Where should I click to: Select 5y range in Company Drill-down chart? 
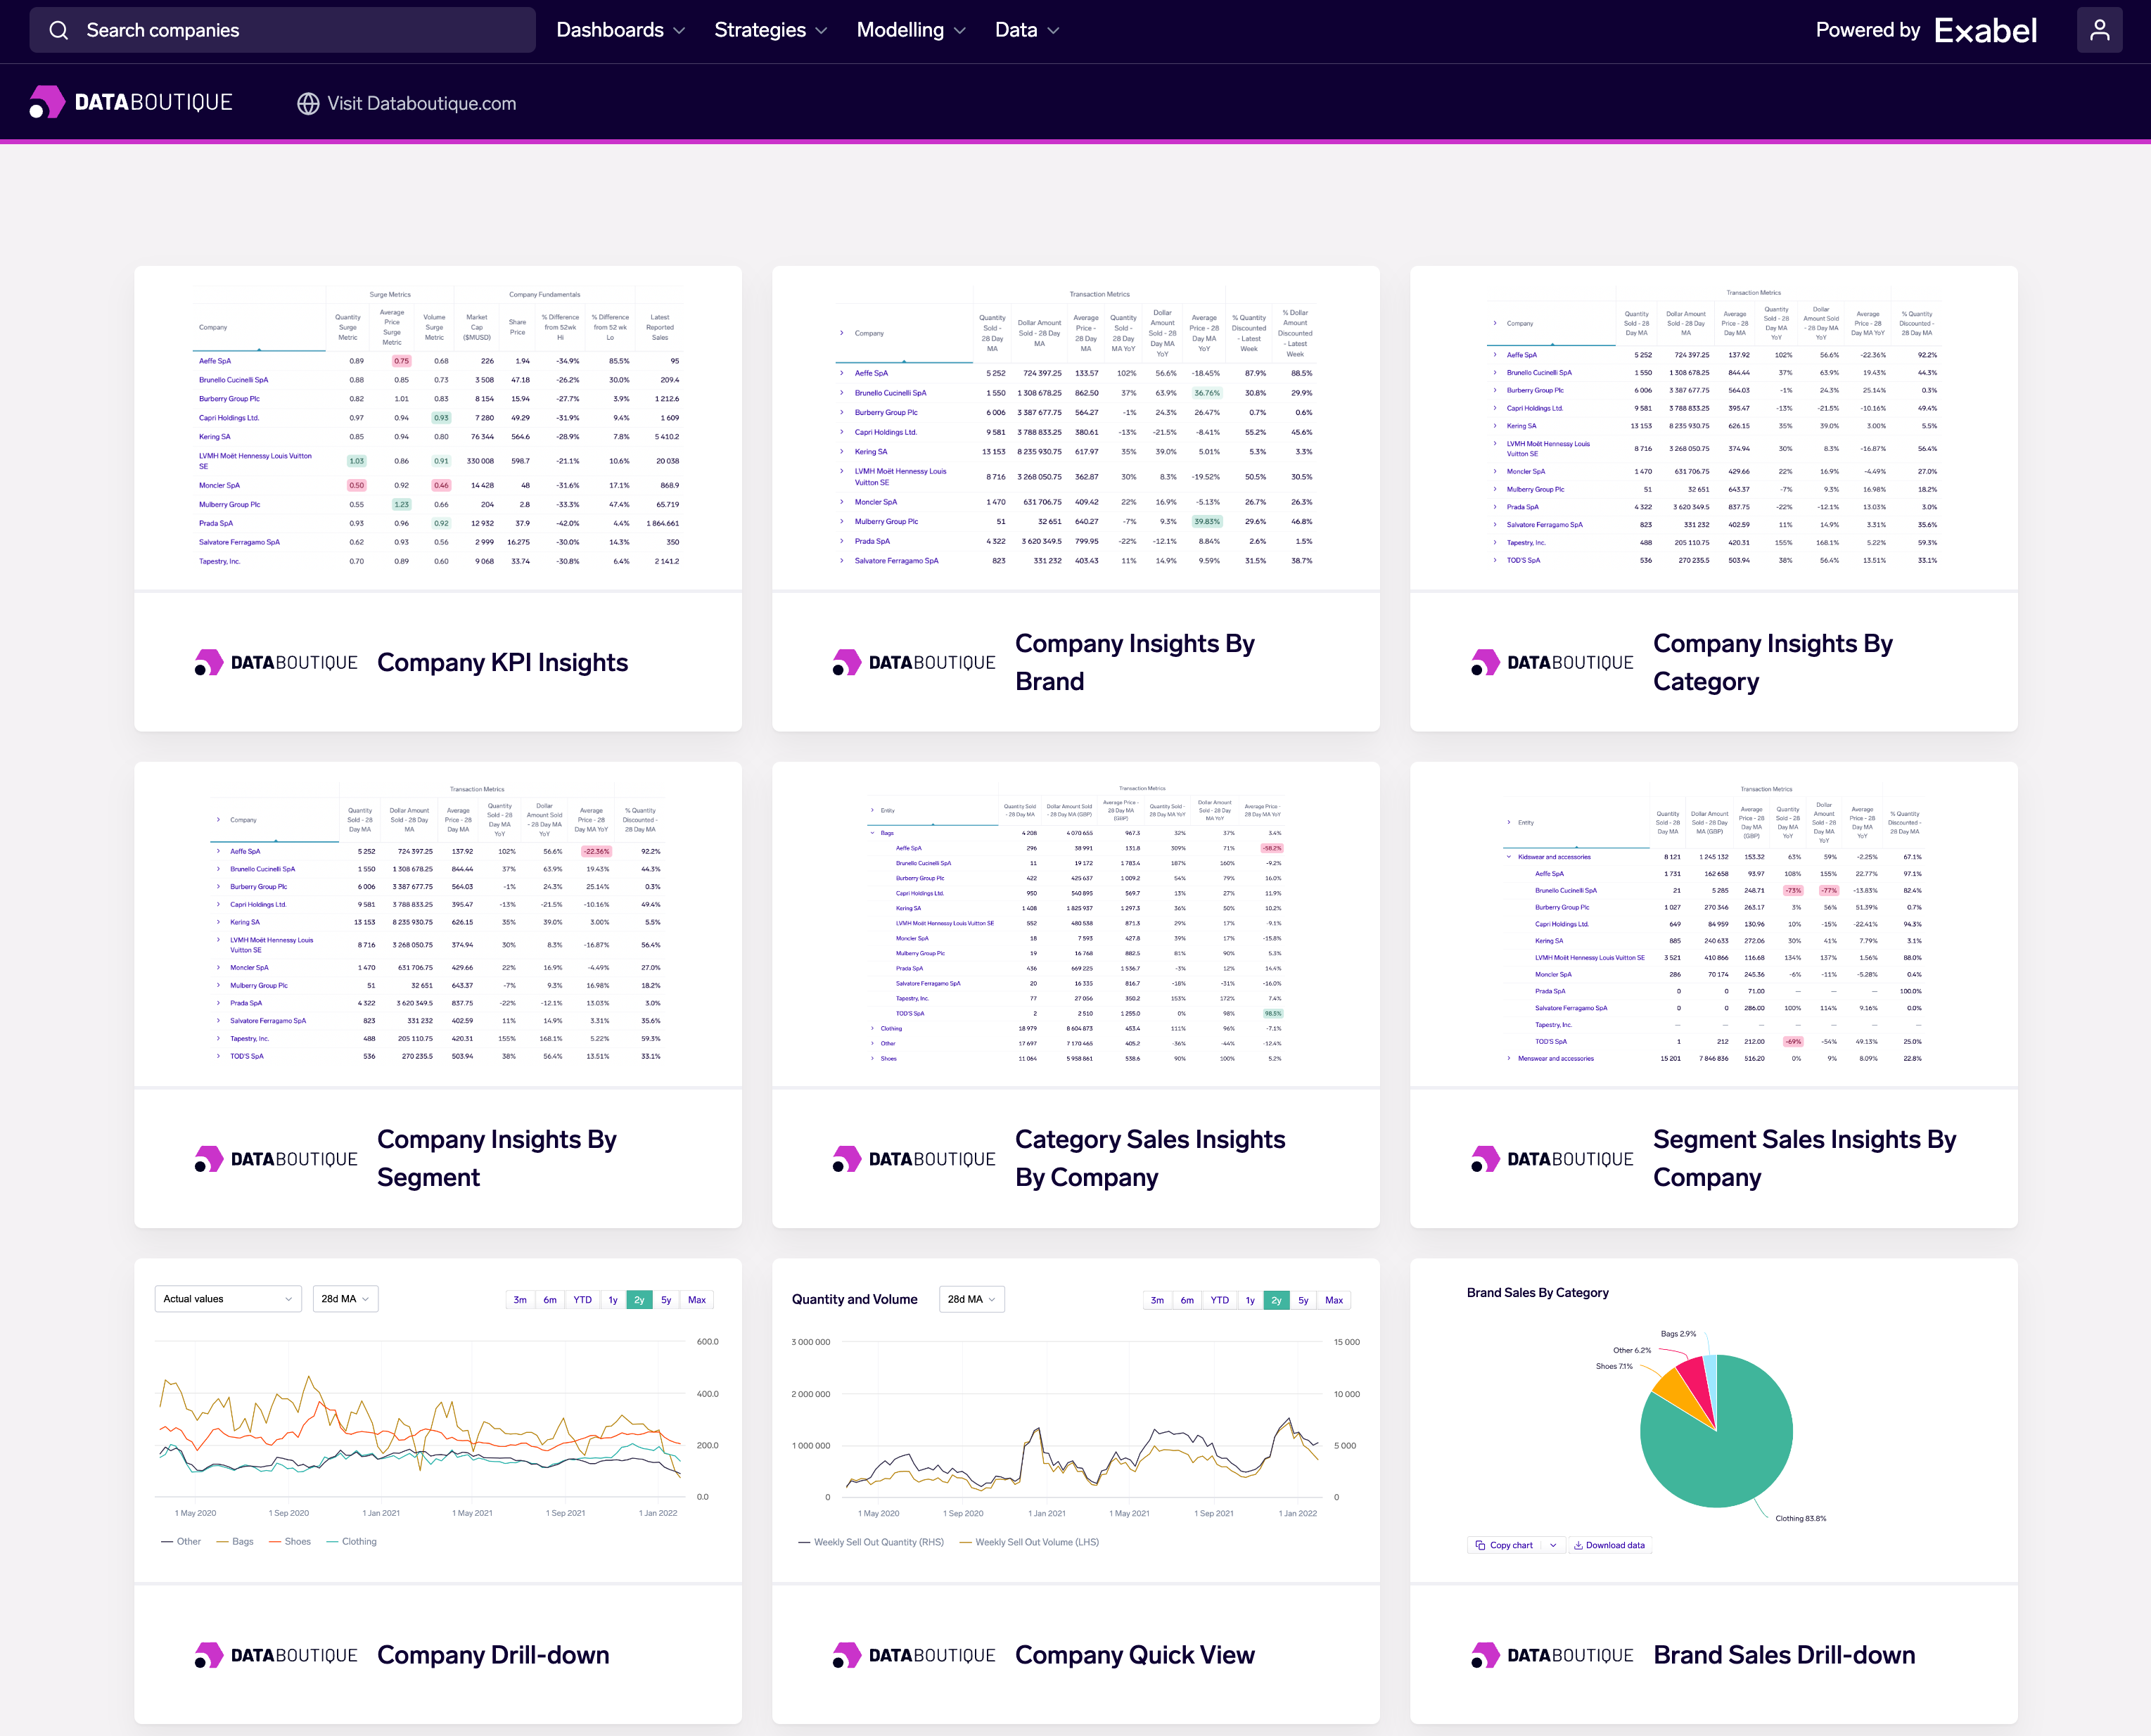point(666,1300)
